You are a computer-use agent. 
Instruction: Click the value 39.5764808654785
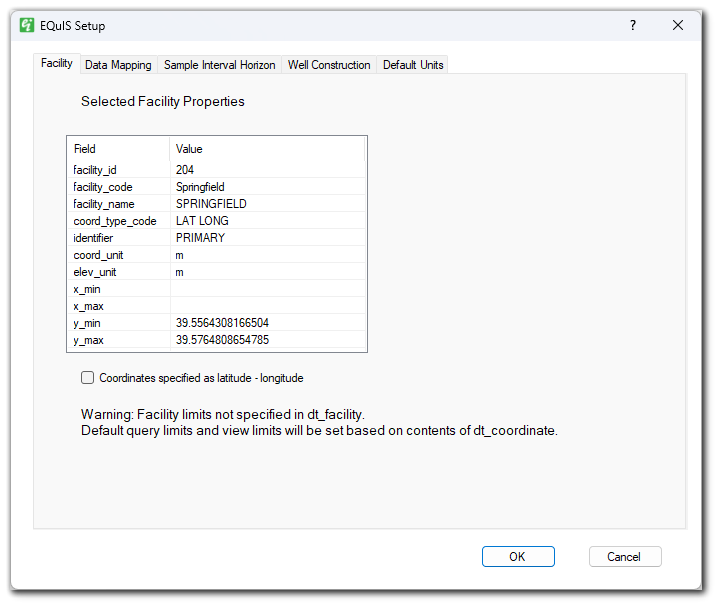point(268,340)
